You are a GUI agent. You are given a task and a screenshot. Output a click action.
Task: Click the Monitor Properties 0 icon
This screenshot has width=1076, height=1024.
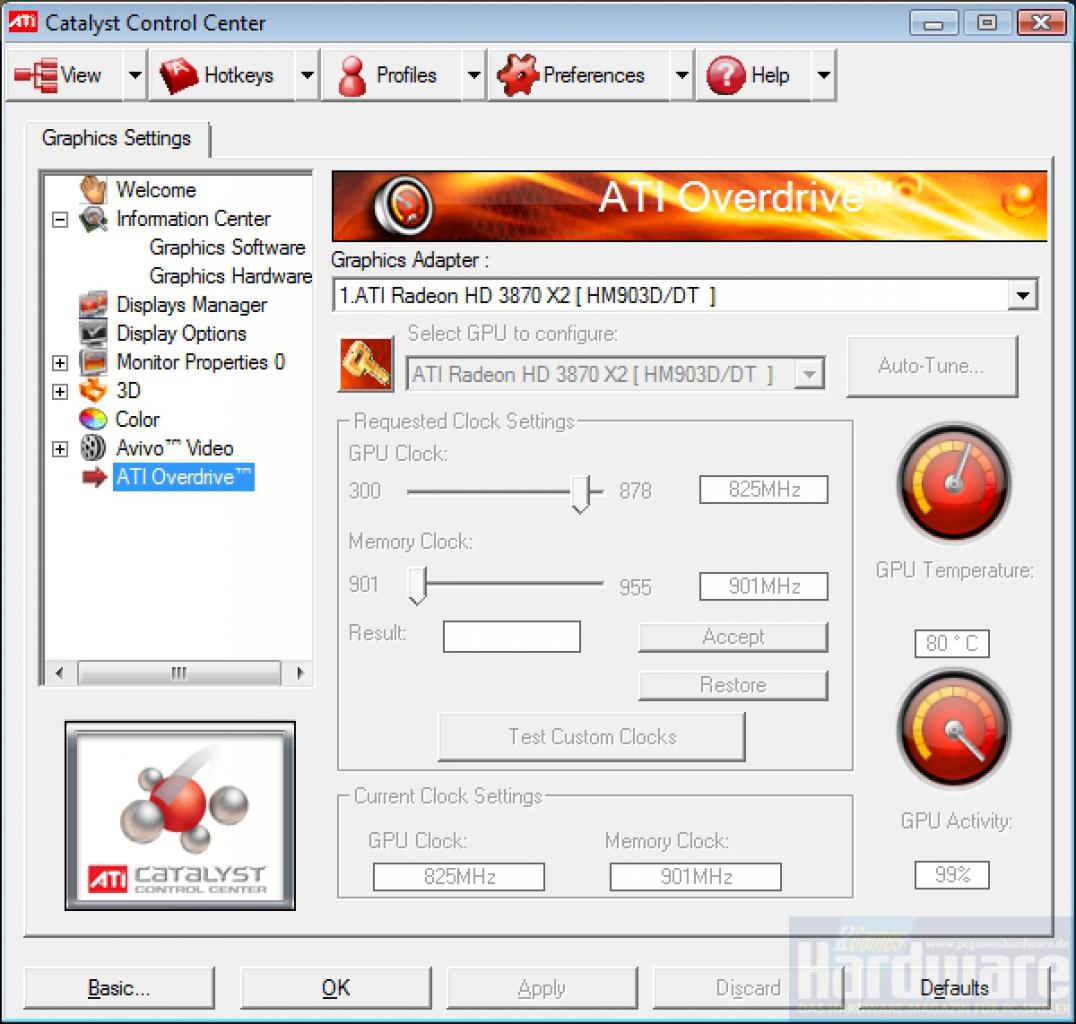pyautogui.click(x=93, y=362)
